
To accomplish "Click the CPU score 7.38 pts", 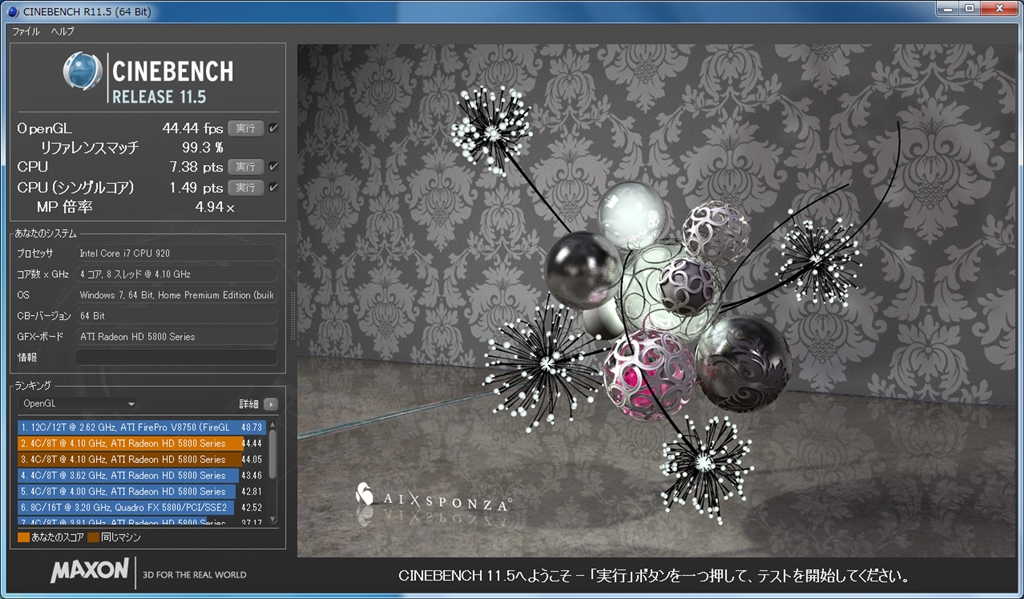I will tap(196, 167).
